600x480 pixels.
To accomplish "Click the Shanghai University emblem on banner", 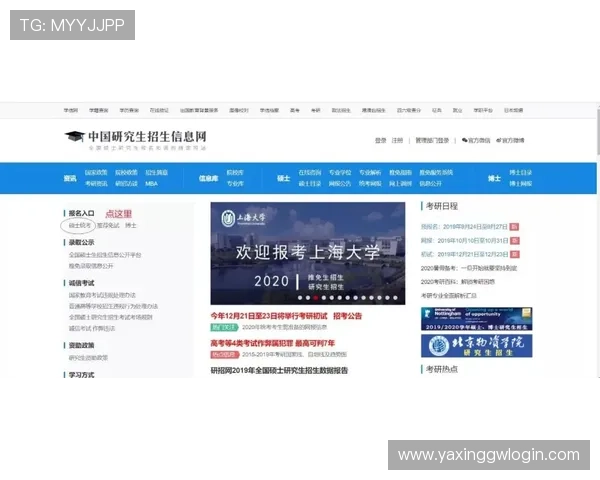I will (228, 219).
